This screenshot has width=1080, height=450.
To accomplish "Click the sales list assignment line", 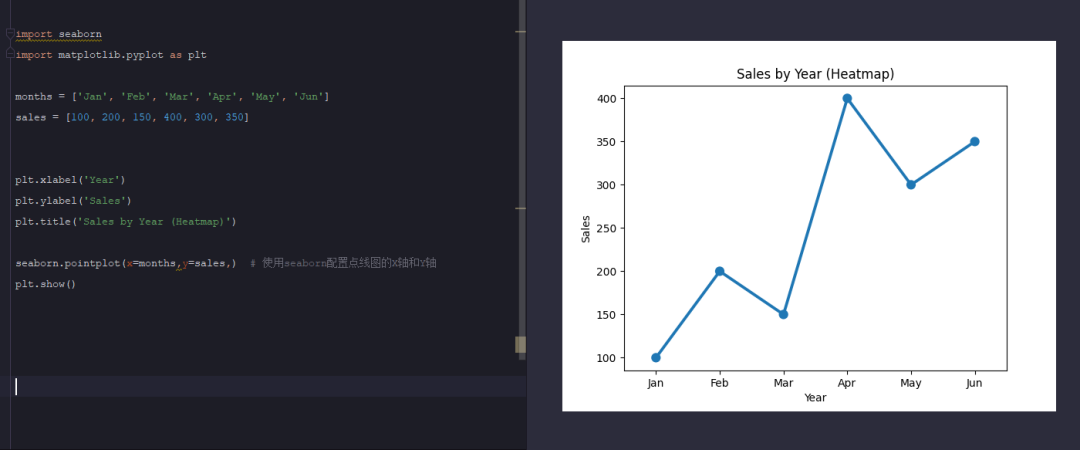I will coord(131,117).
